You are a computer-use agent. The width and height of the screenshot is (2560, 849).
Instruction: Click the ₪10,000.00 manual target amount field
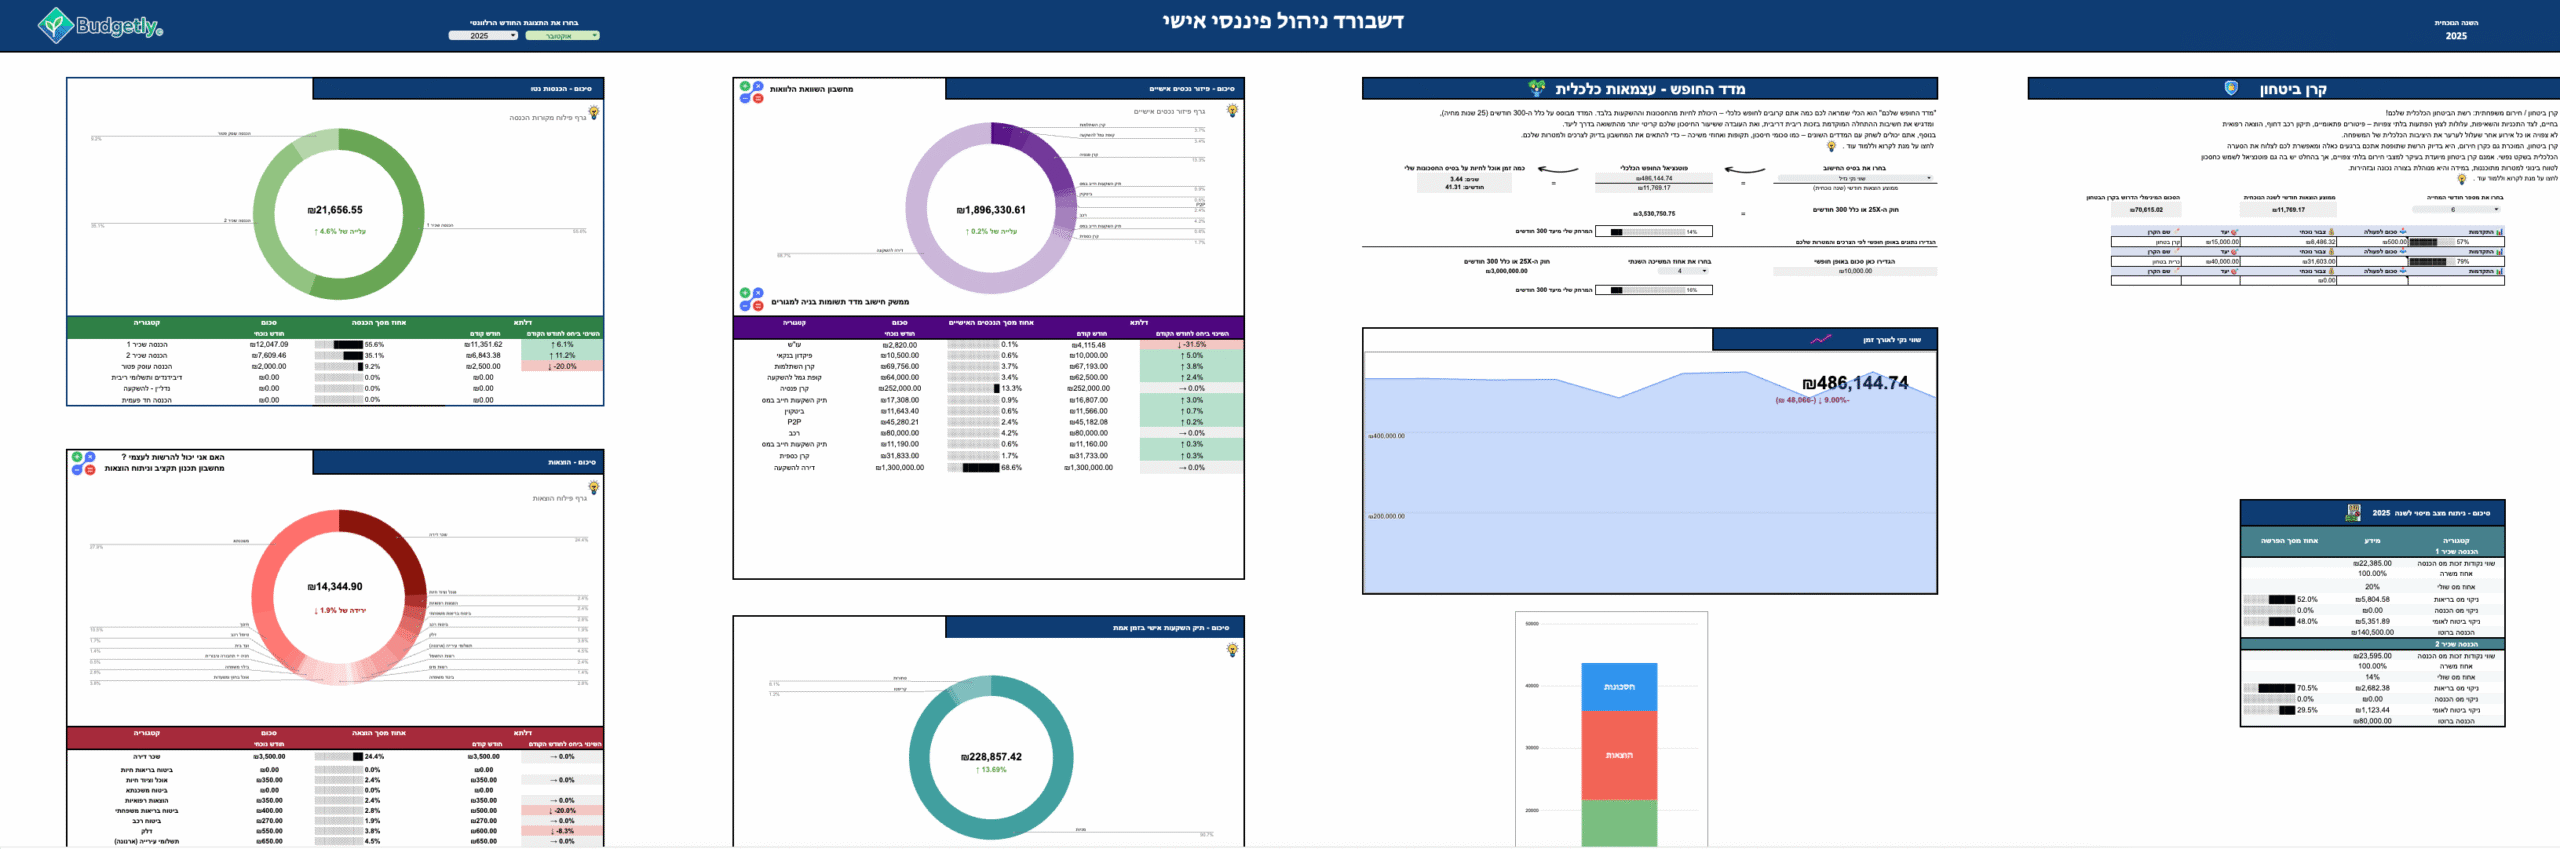1854,271
